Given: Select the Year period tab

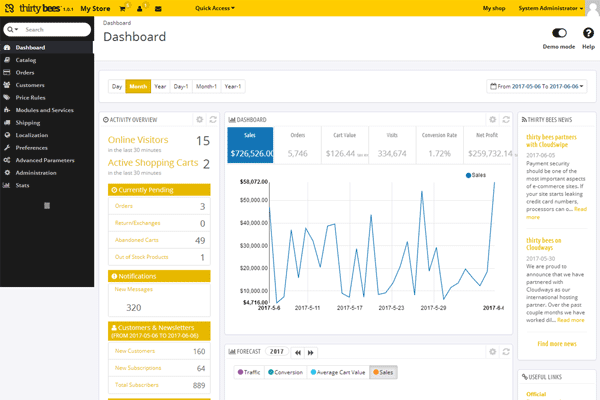Looking at the screenshot, I should click(160, 86).
